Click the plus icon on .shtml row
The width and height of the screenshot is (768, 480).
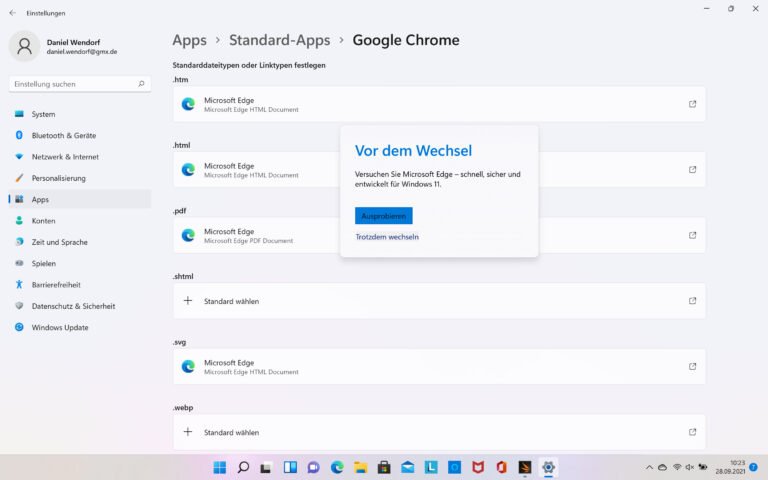click(x=188, y=300)
